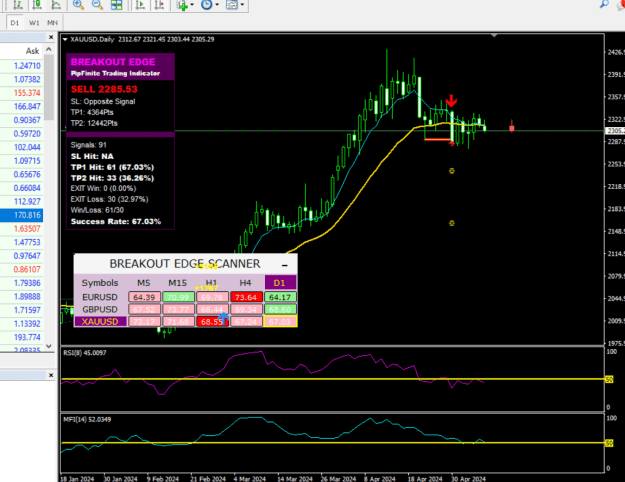This screenshot has height=482, width=625.
Task: Select highlighted row with ask 170.816
Action: (x=22, y=215)
